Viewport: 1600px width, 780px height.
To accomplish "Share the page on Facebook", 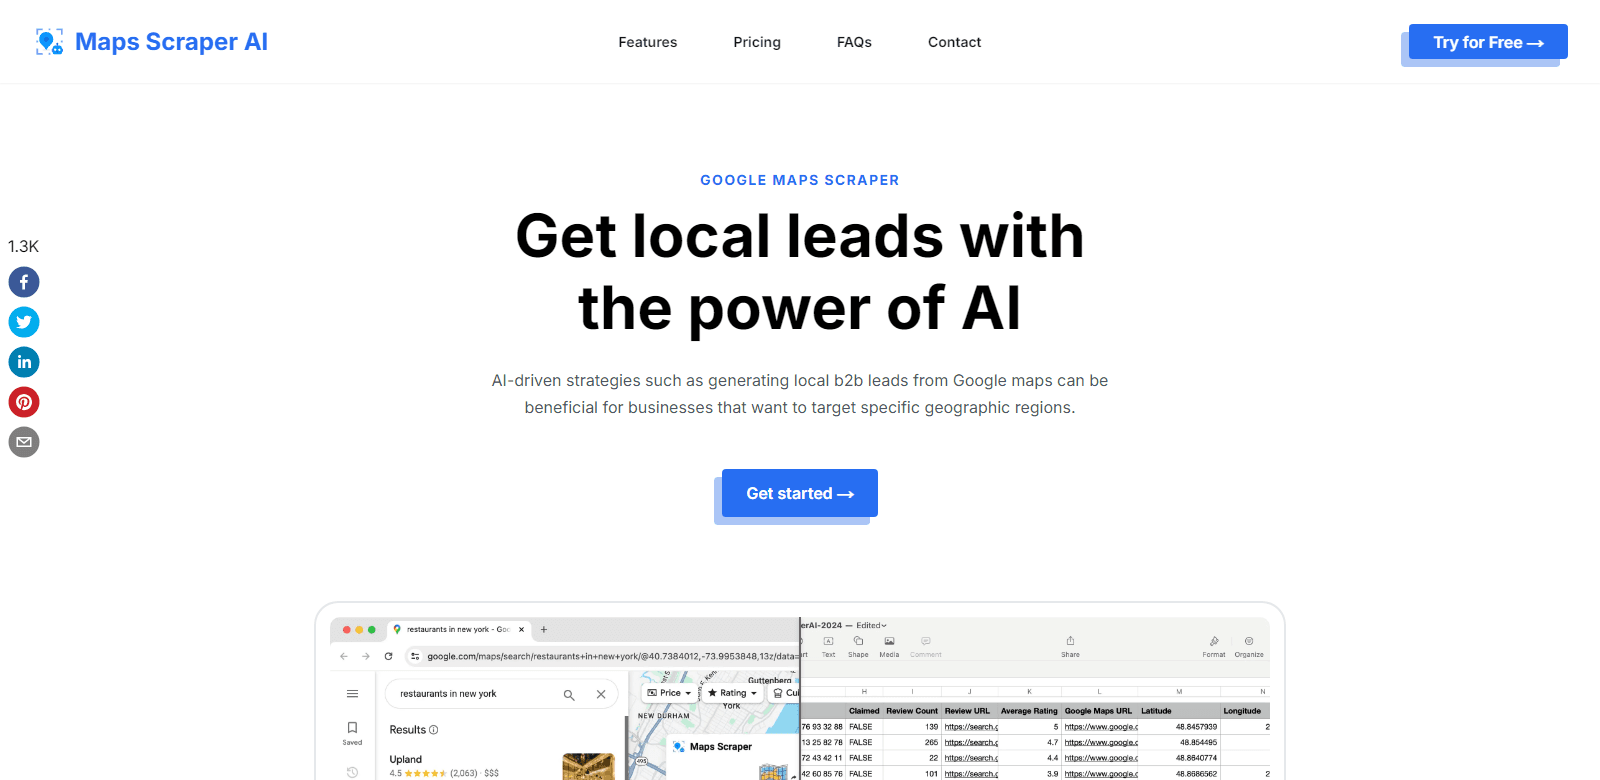I will [24, 282].
